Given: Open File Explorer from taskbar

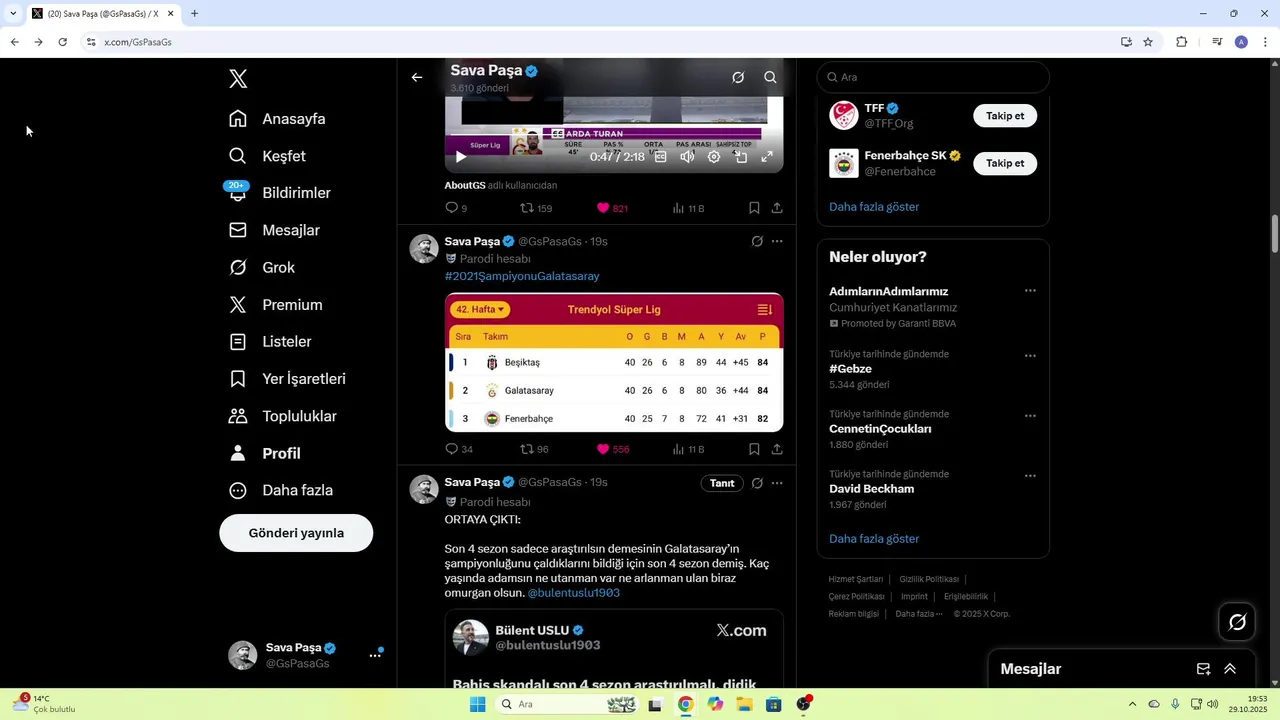Looking at the screenshot, I should 744,704.
